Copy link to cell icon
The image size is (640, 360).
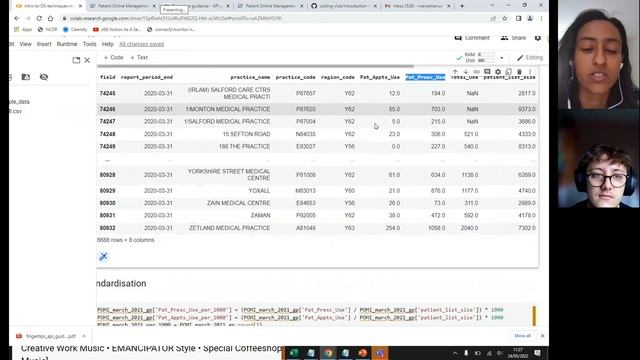476,72
